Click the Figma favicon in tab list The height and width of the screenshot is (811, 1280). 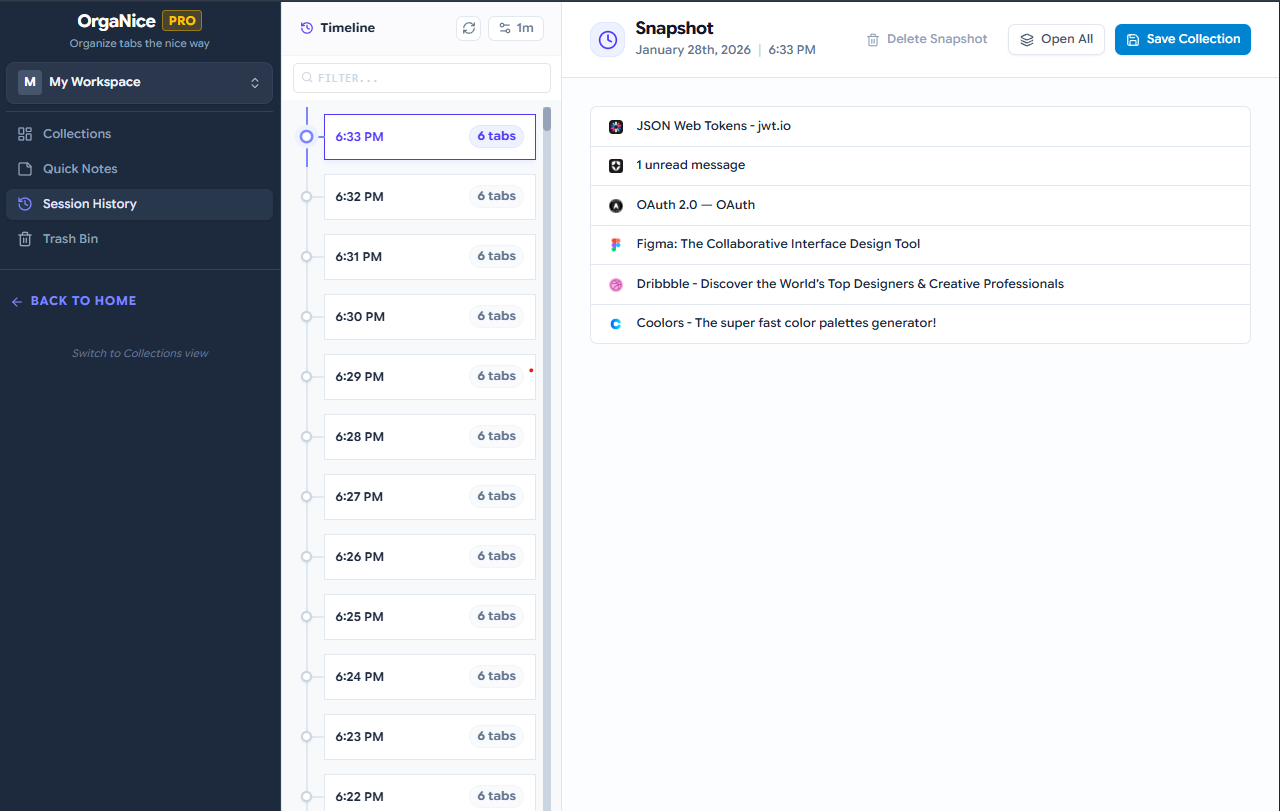(615, 244)
